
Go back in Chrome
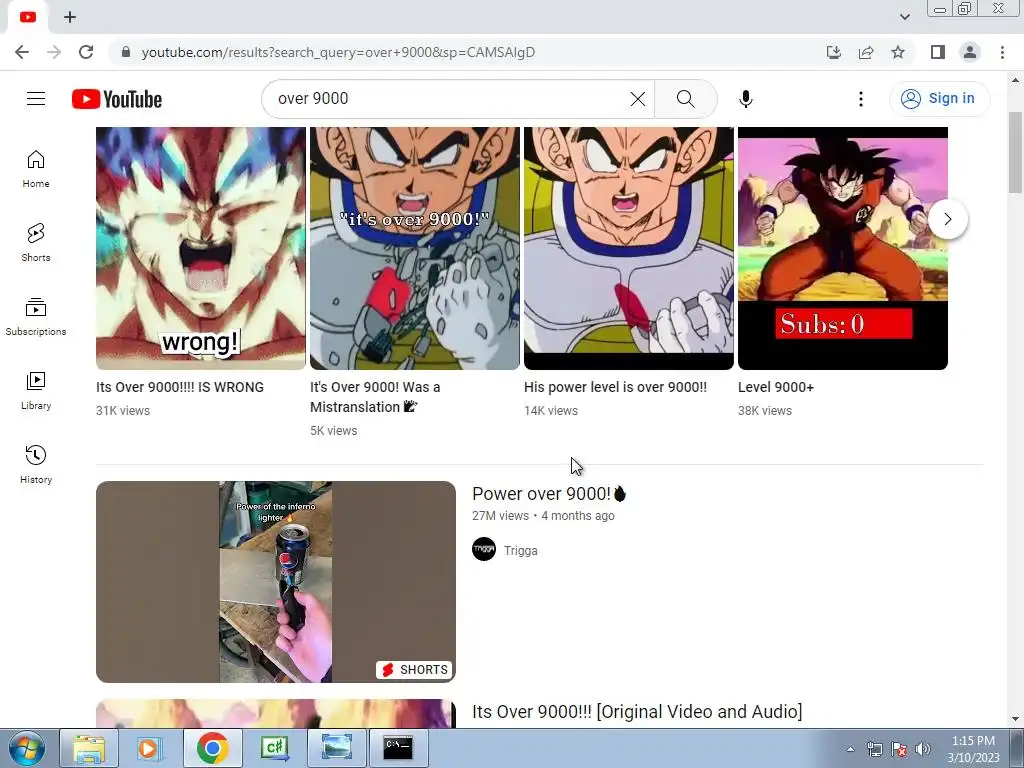coord(22,52)
